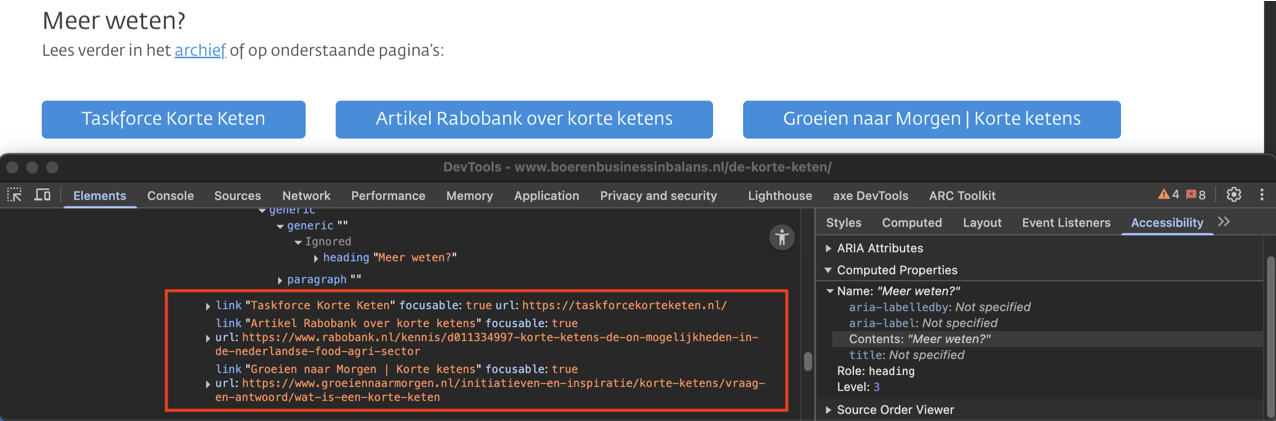Screen dimensions: 1276x421
Task: Open DevTools settings gear
Action: point(1234,195)
